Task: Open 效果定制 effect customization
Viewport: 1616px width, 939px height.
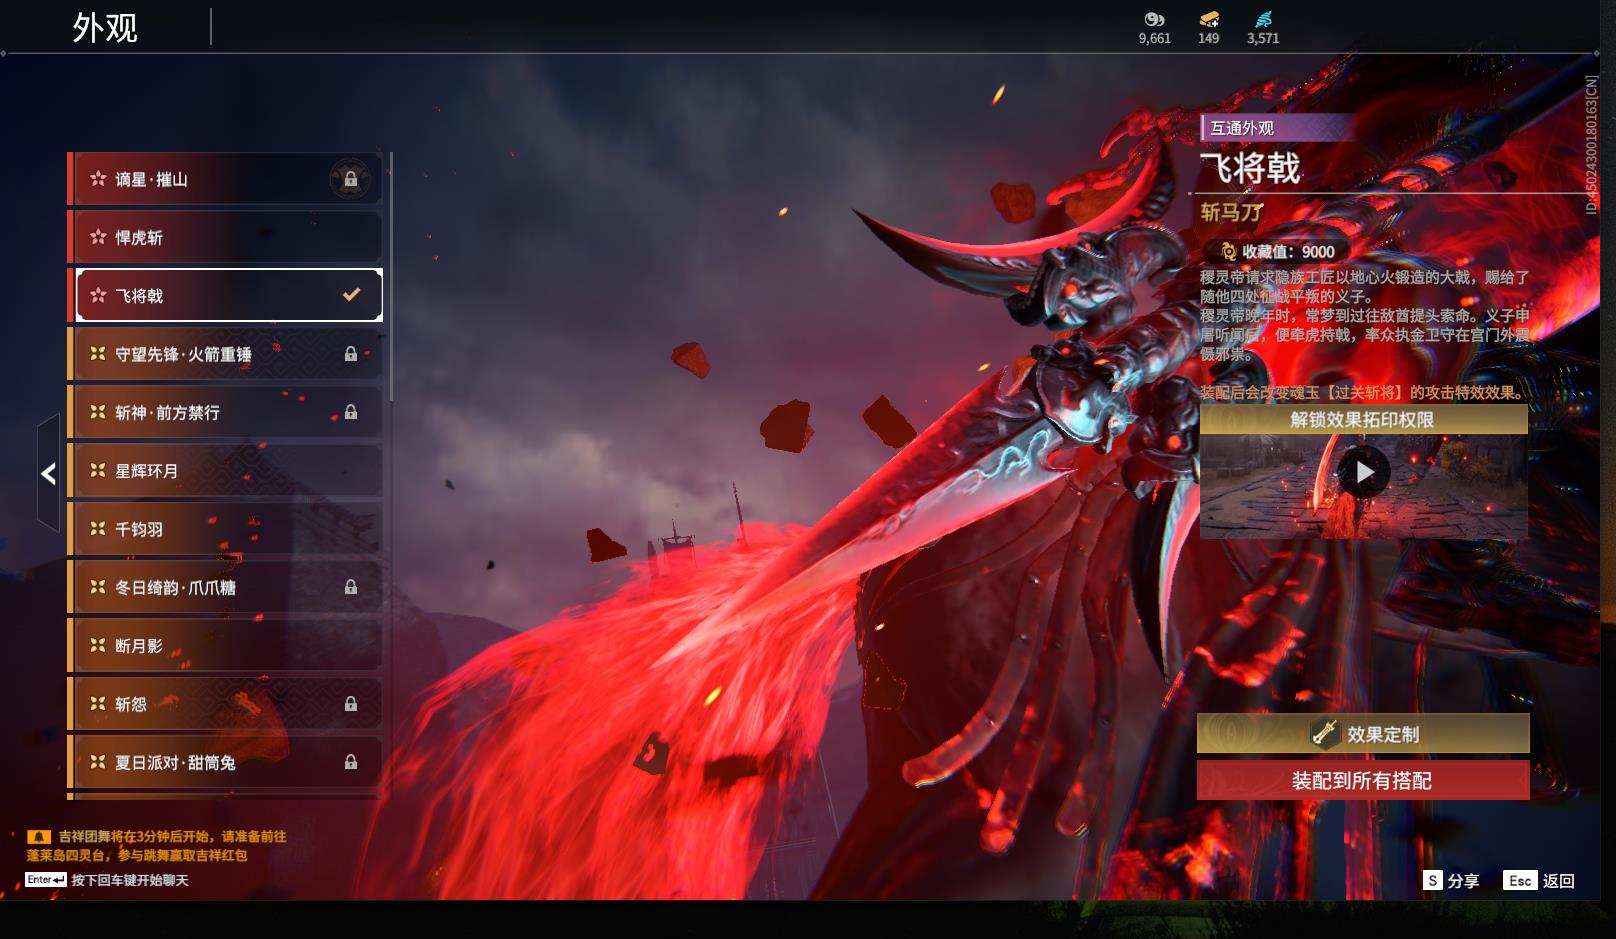Action: pos(1362,734)
